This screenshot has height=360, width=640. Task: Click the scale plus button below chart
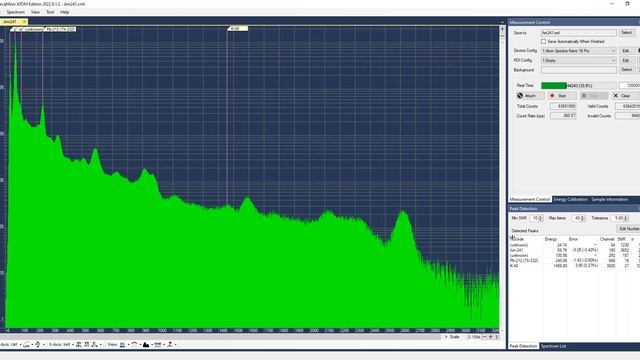pos(491,337)
